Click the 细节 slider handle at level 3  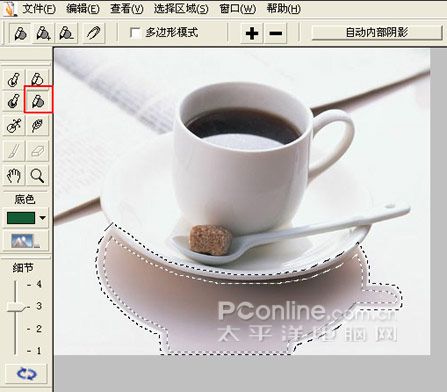(16, 307)
